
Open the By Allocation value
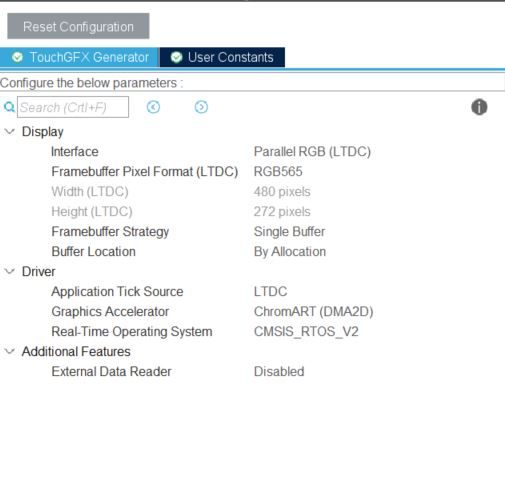[x=290, y=252]
